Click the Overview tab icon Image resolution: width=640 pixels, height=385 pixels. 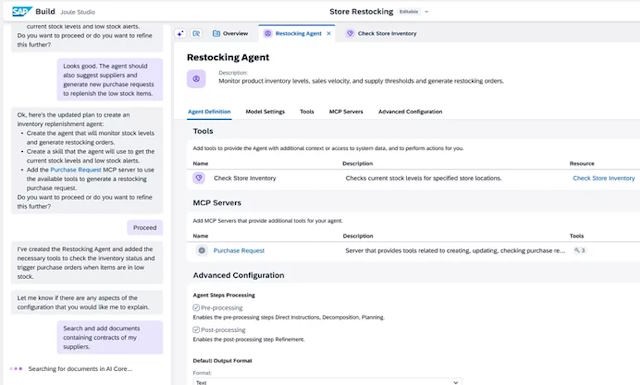[216, 33]
